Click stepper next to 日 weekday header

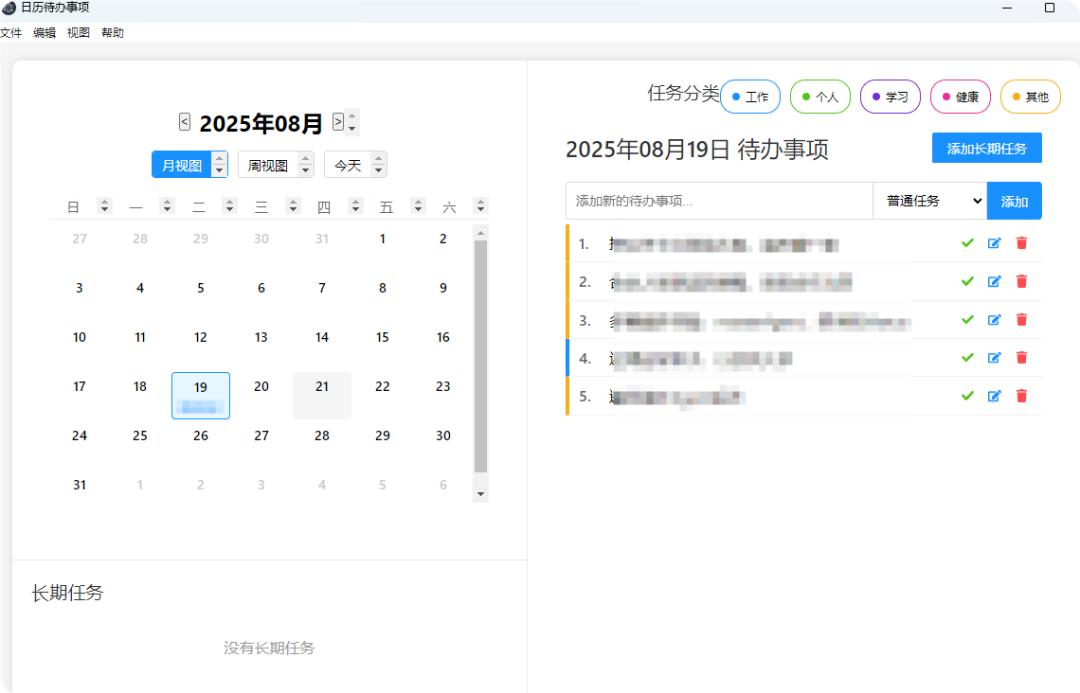(105, 205)
